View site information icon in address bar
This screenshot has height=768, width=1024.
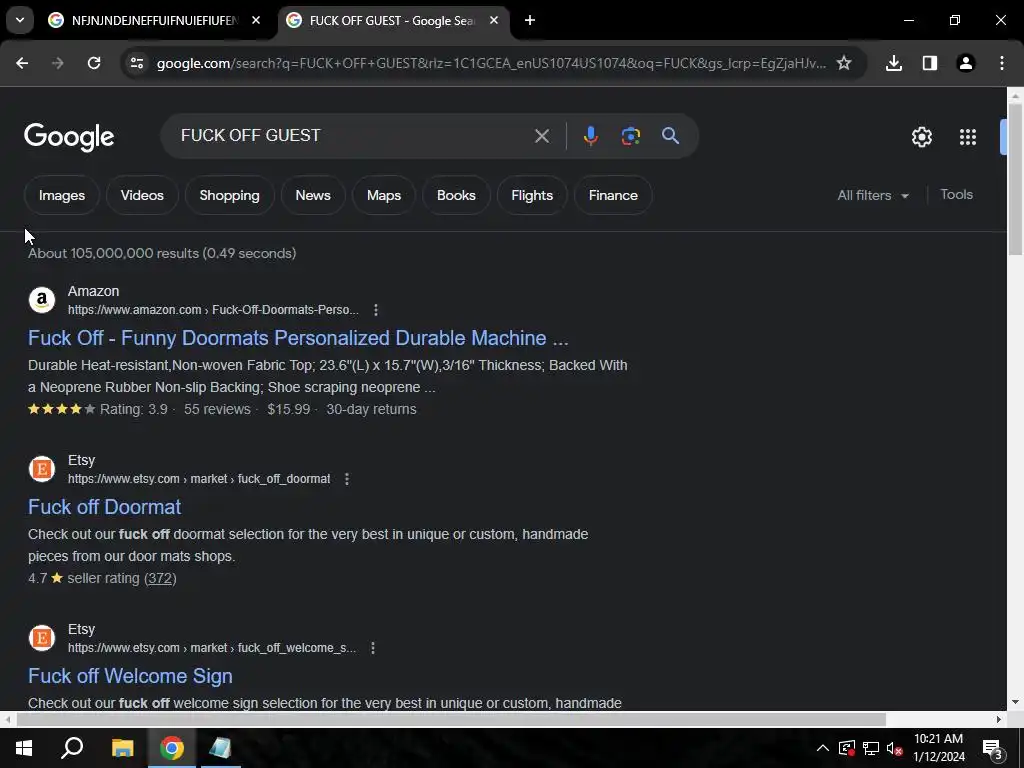136,63
